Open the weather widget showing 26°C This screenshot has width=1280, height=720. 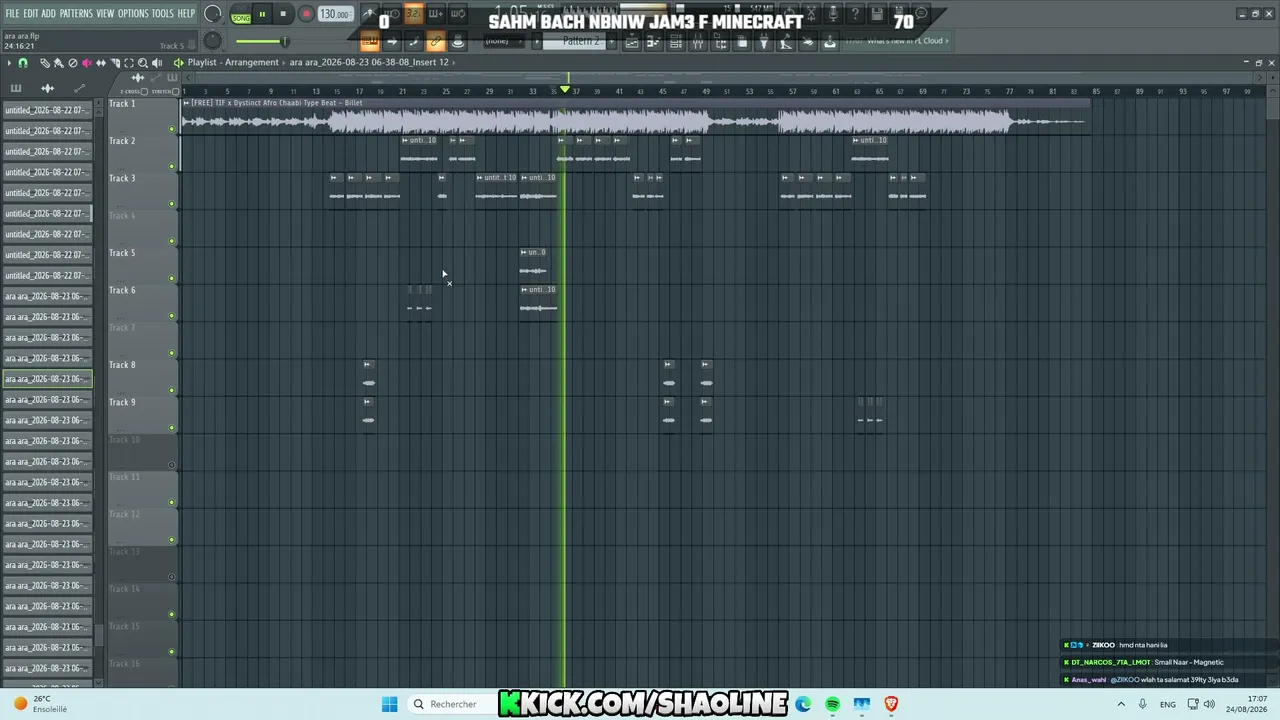tap(40, 704)
